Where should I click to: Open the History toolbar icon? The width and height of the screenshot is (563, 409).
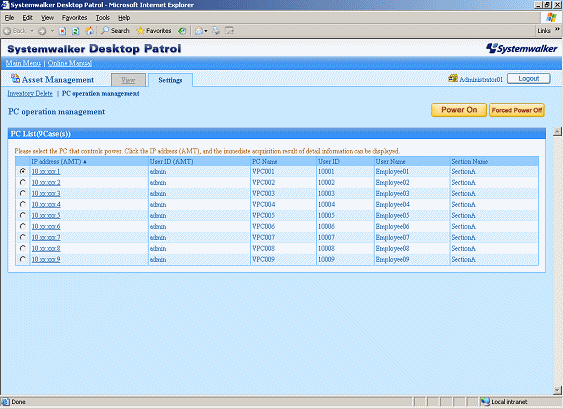[x=182, y=31]
